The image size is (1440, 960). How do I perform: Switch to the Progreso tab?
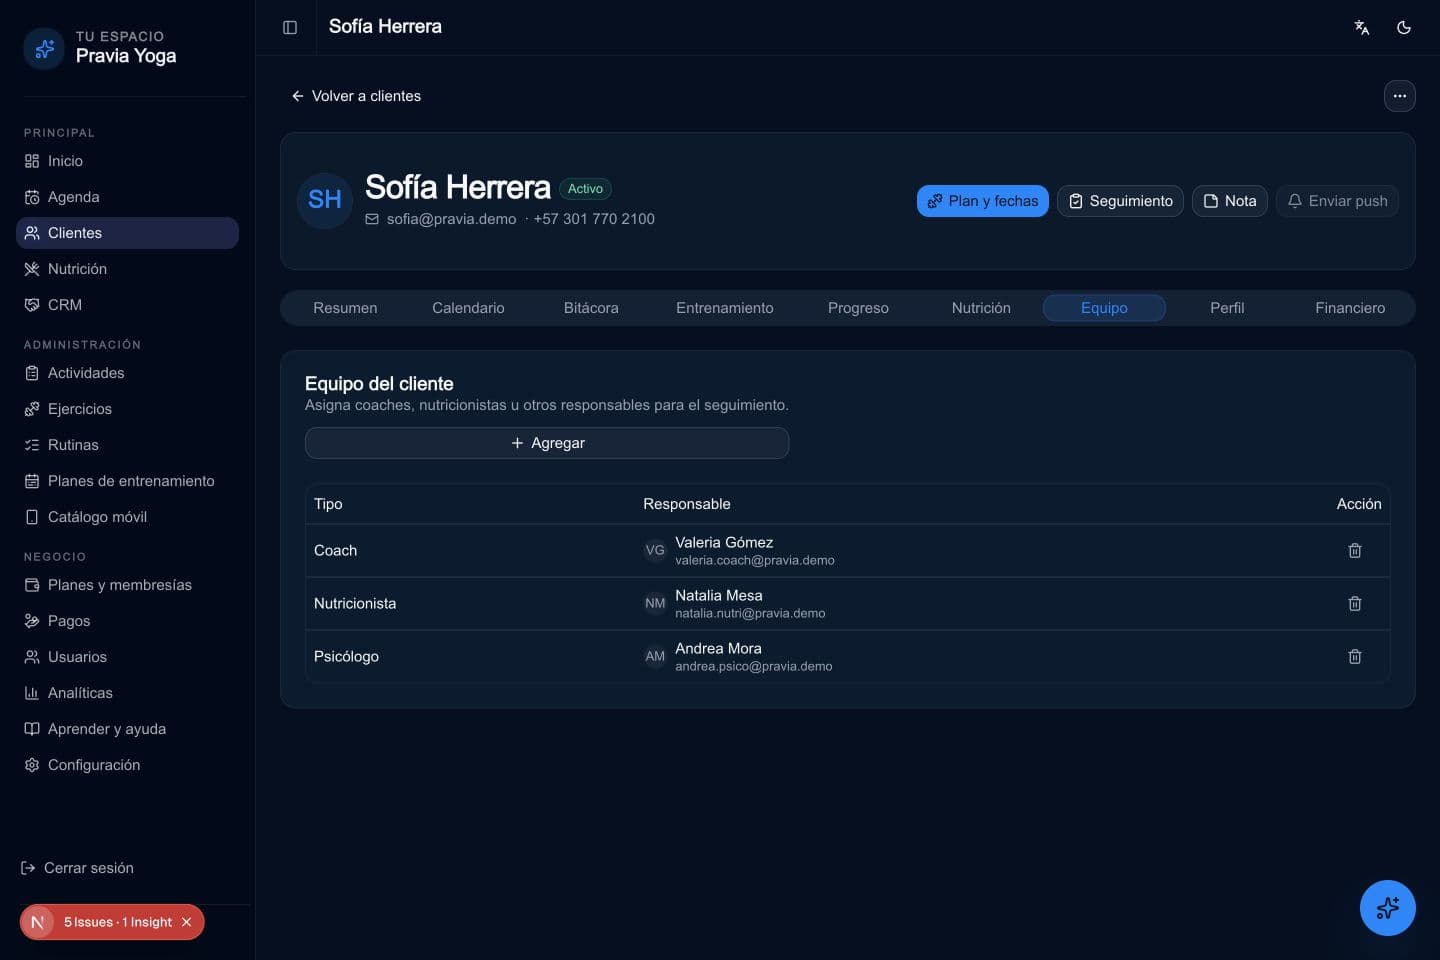pos(858,308)
